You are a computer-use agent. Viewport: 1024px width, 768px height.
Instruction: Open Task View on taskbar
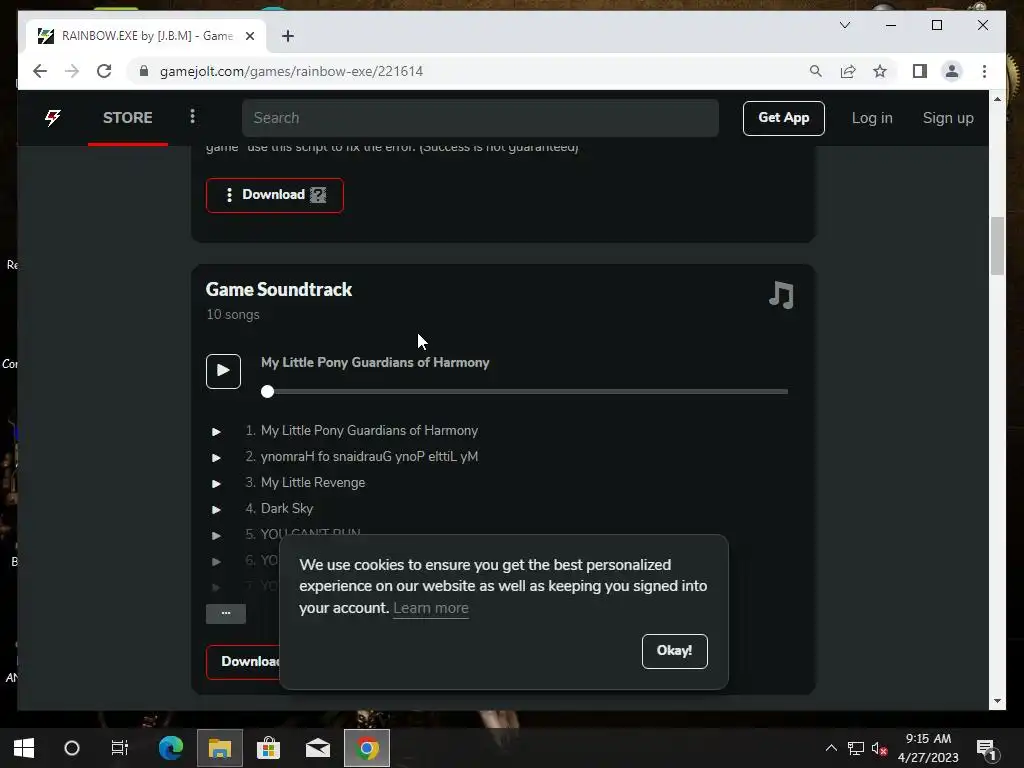pos(120,748)
